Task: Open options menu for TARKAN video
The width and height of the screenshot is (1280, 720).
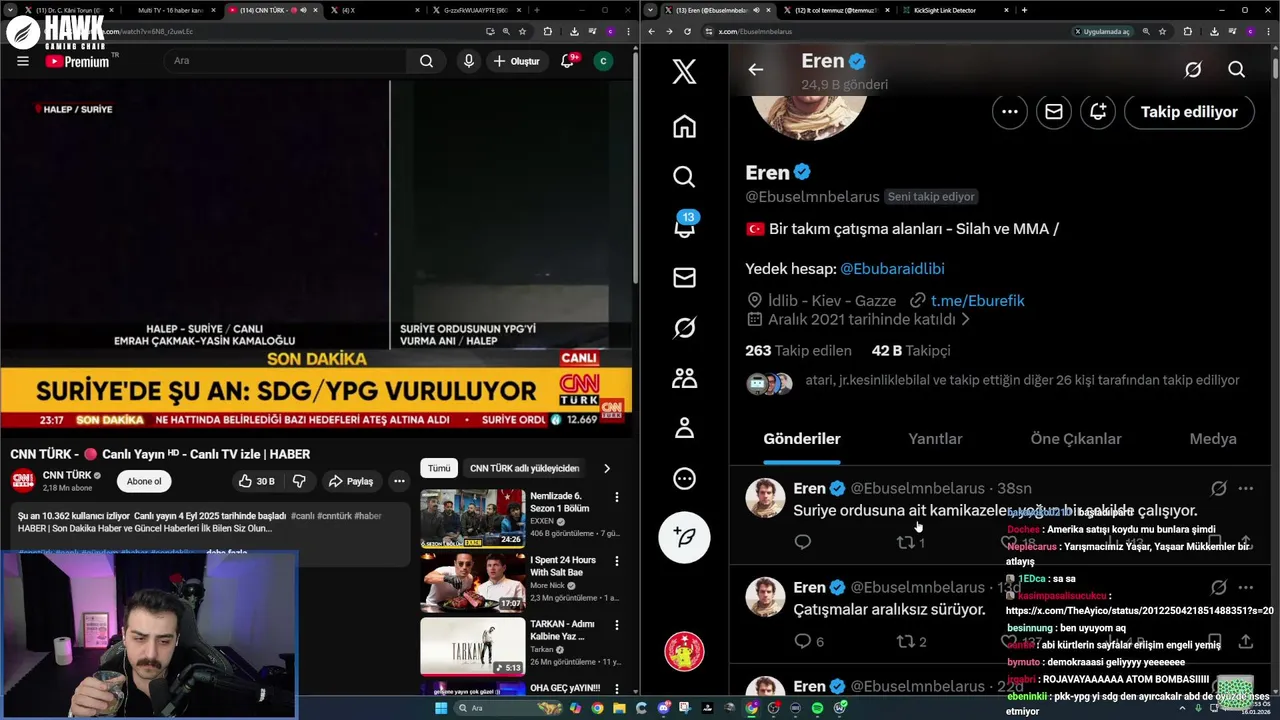Action: [617, 625]
